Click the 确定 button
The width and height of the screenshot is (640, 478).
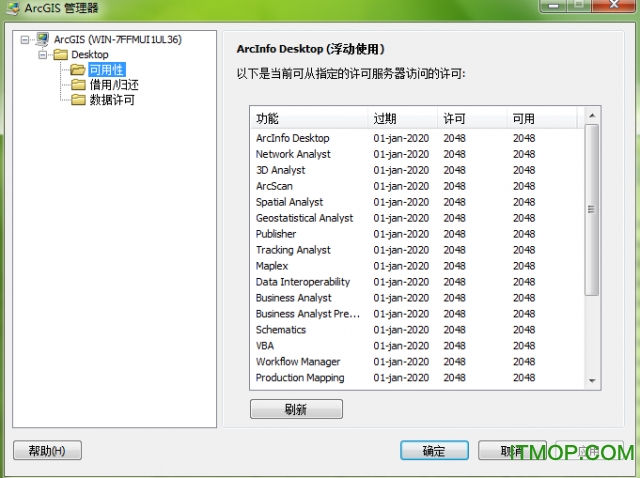[x=434, y=451]
